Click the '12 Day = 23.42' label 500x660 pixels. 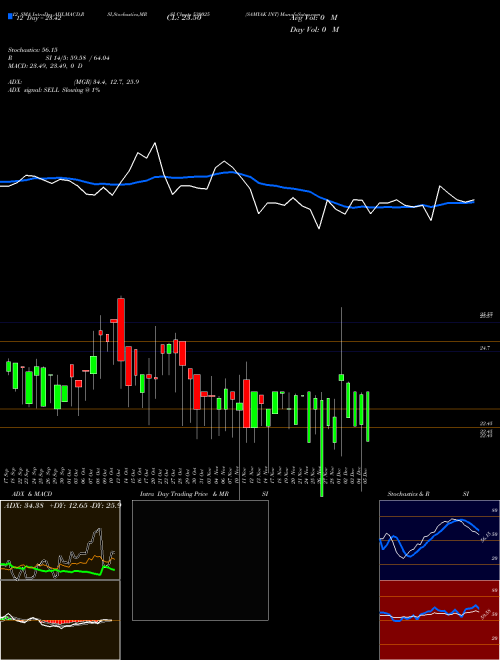pyautogui.click(x=39, y=18)
